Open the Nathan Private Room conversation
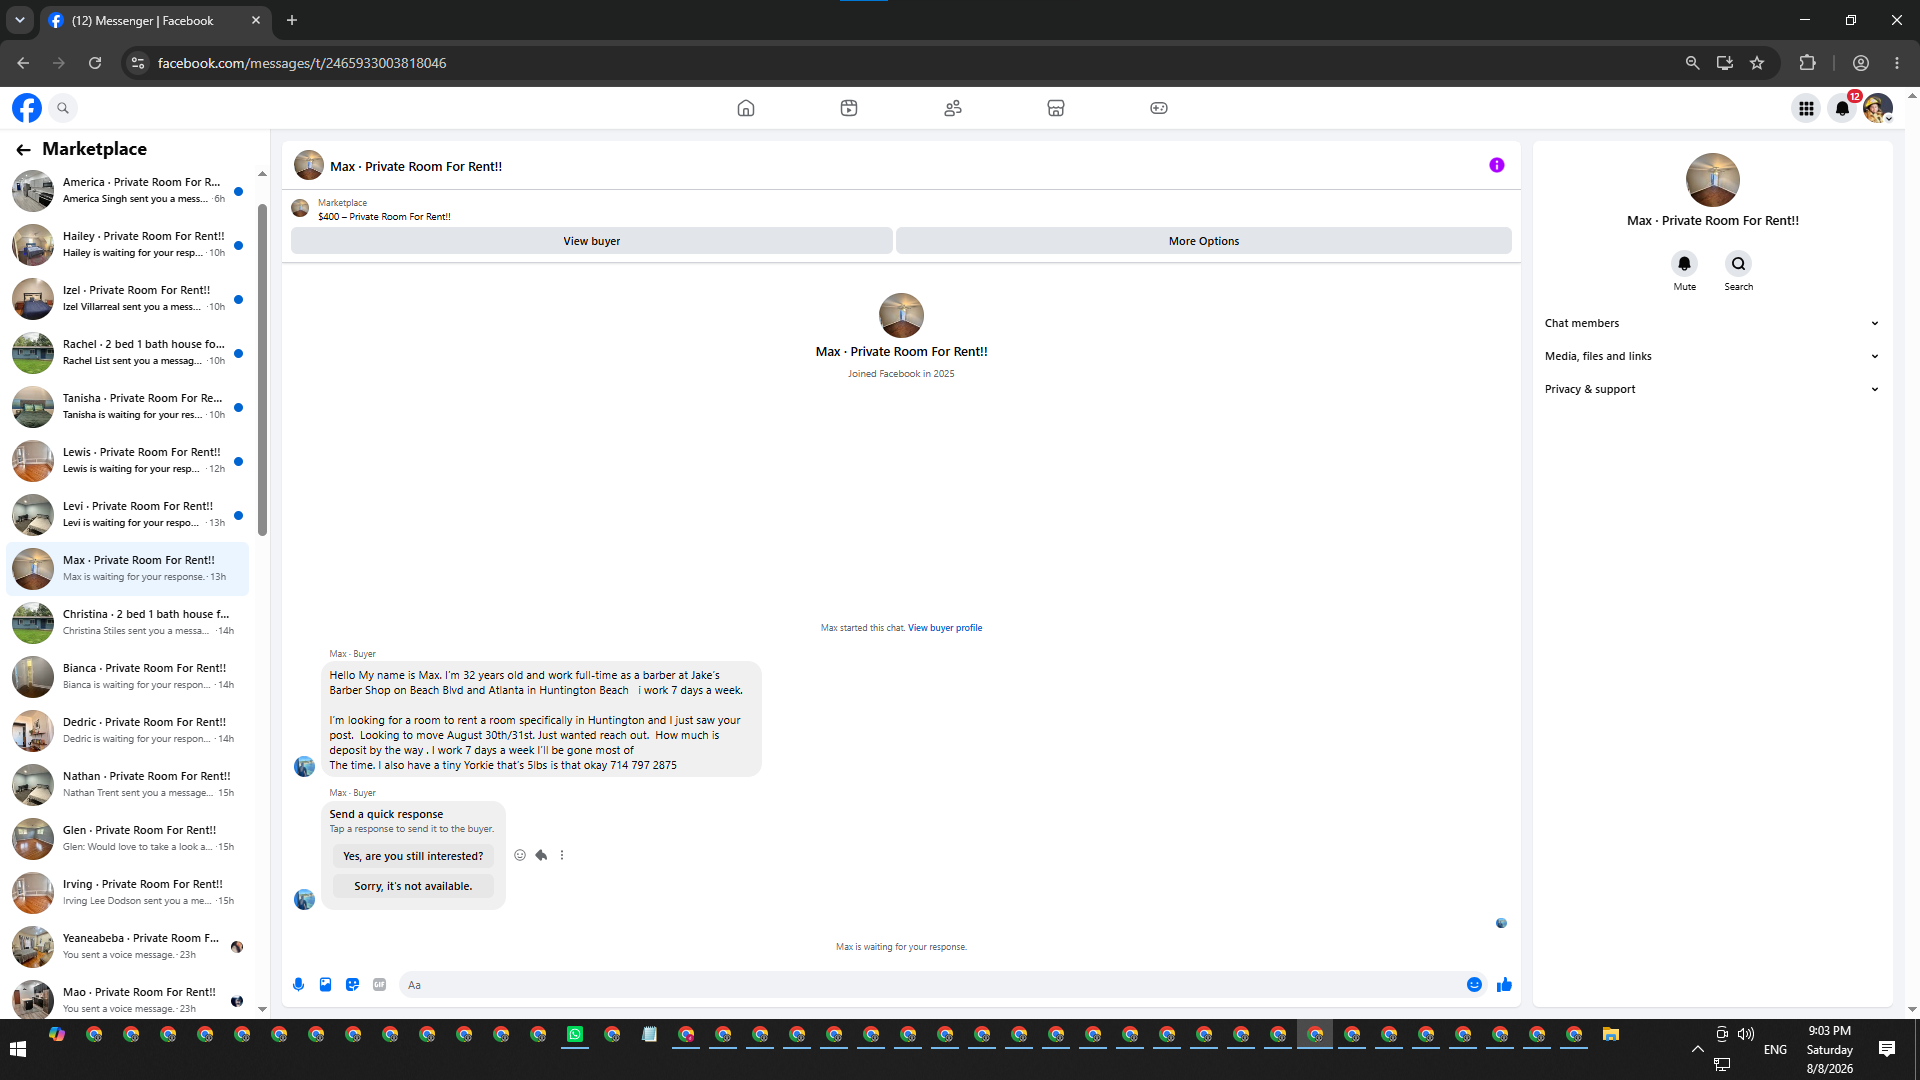This screenshot has height=1080, width=1920. [x=128, y=785]
